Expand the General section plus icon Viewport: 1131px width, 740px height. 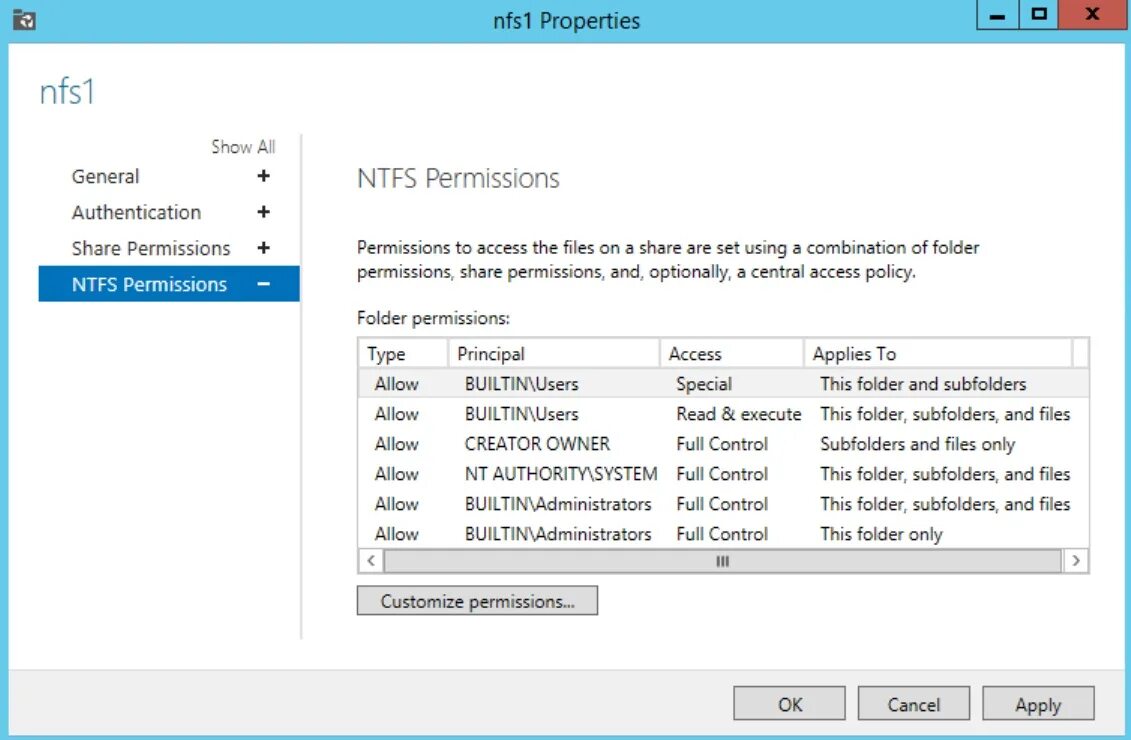point(264,176)
